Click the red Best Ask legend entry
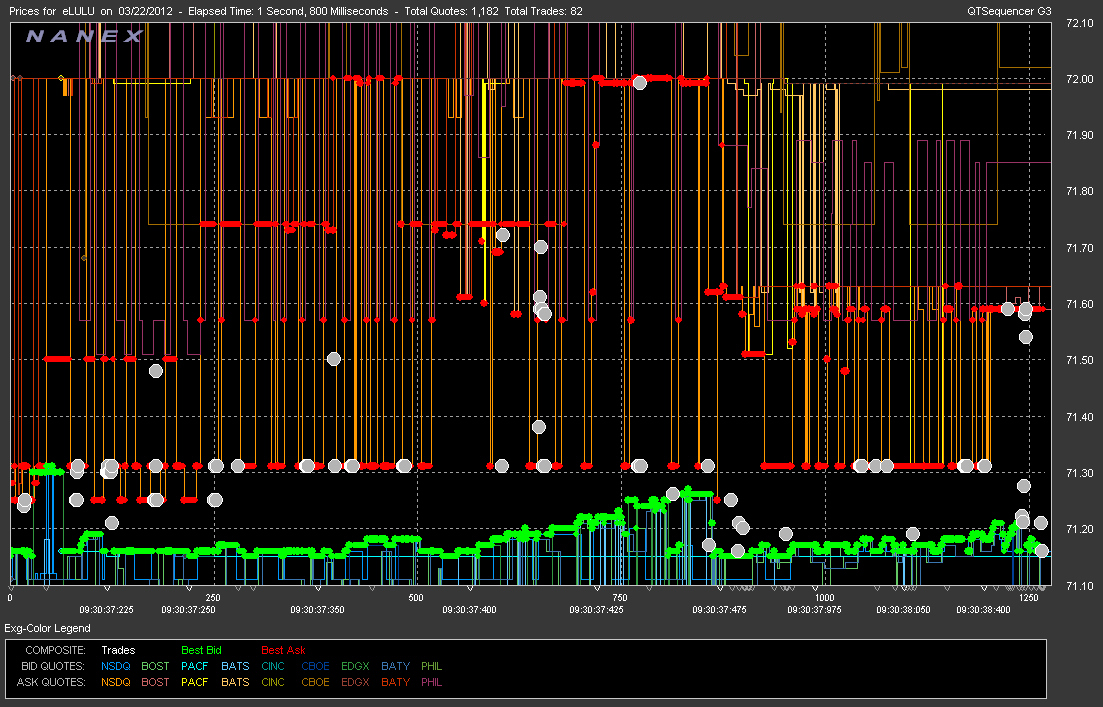Viewport: 1103px width, 707px height. 283,650
